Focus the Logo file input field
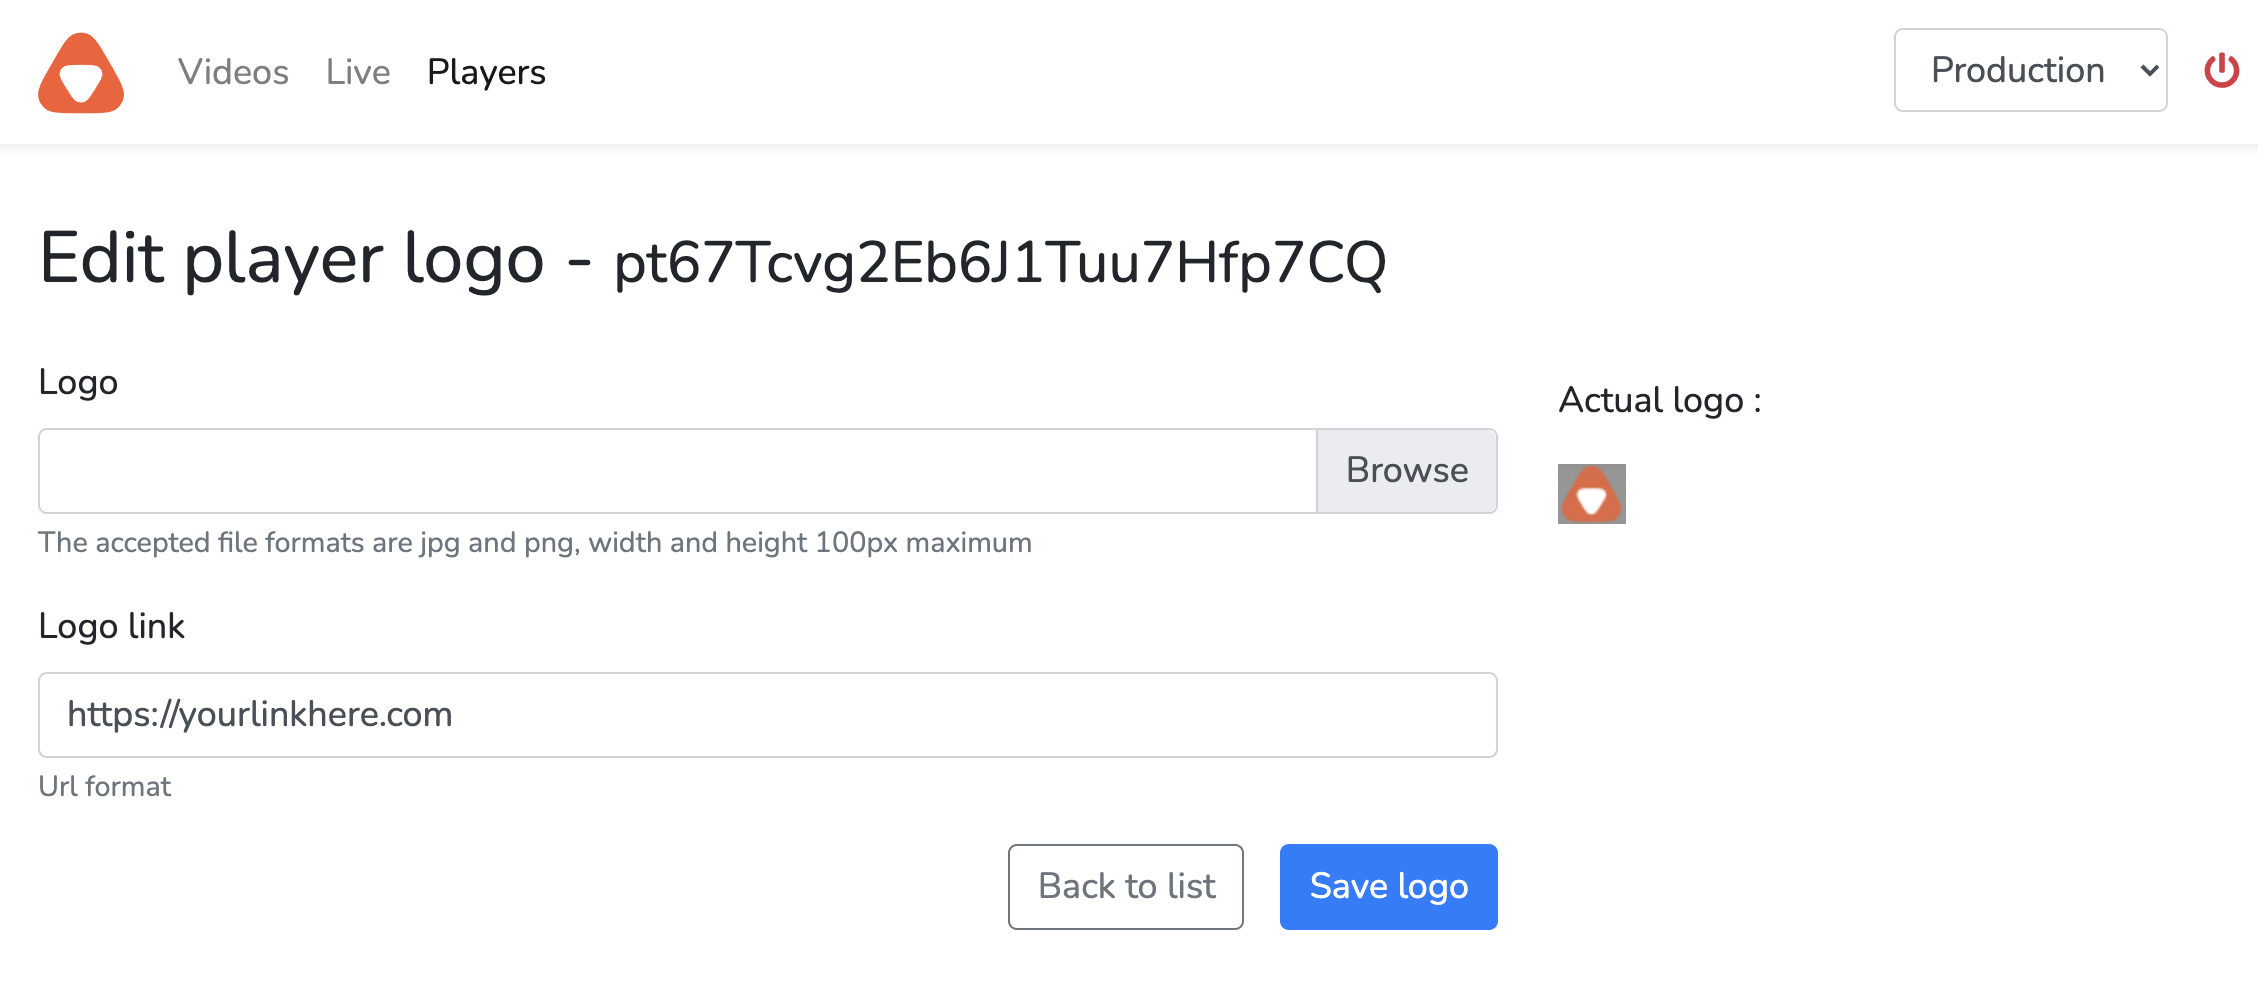 (x=678, y=471)
